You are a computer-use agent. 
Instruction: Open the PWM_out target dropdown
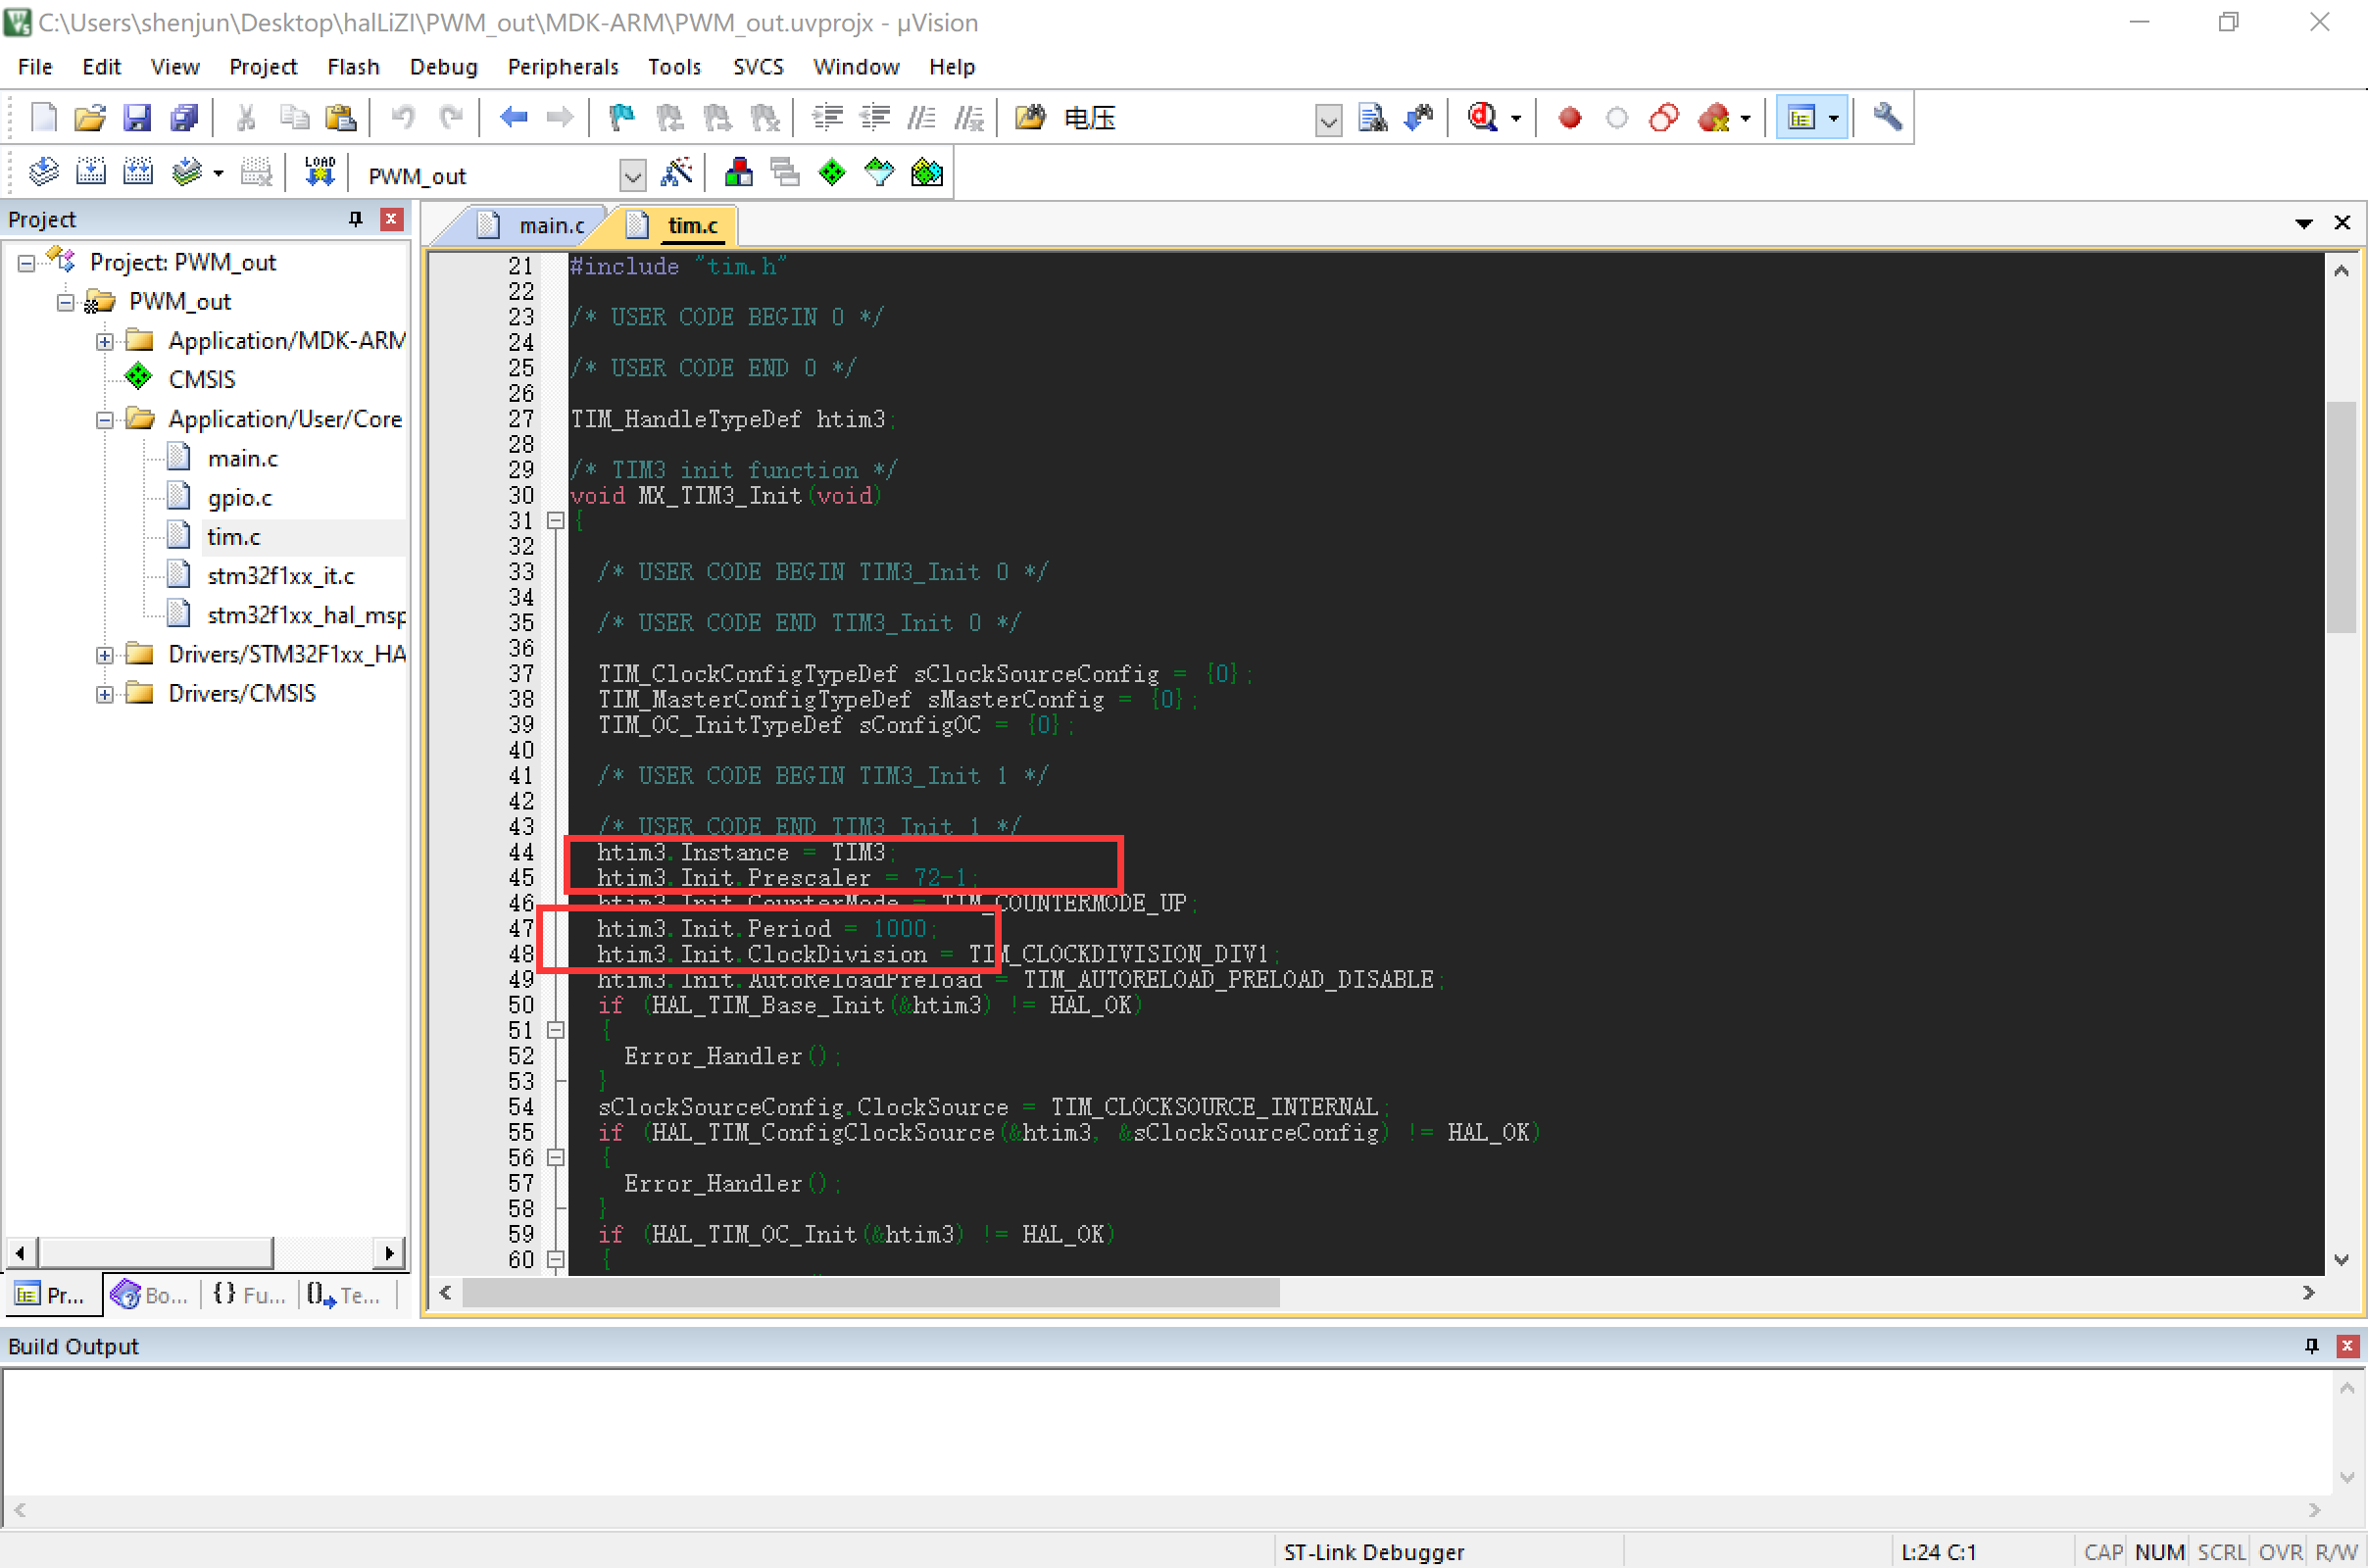(x=632, y=176)
